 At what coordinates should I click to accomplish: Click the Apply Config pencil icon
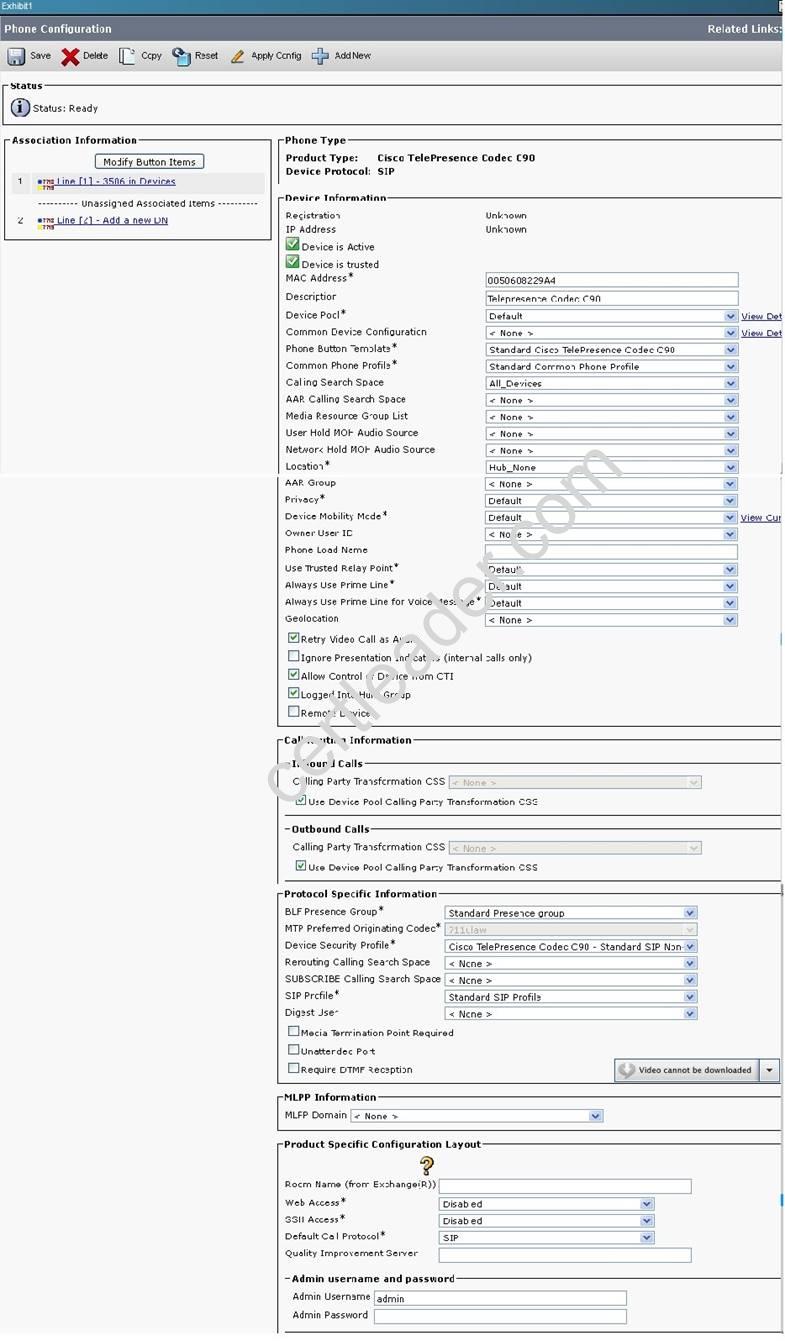pos(238,56)
